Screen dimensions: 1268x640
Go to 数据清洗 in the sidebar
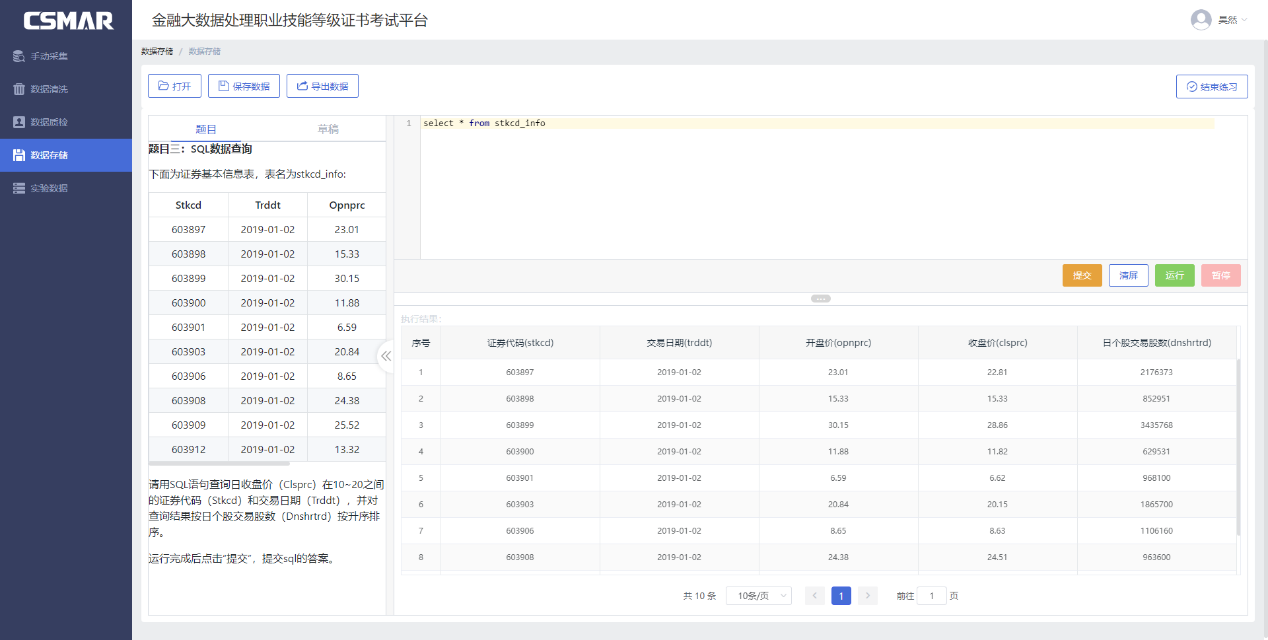[48, 89]
